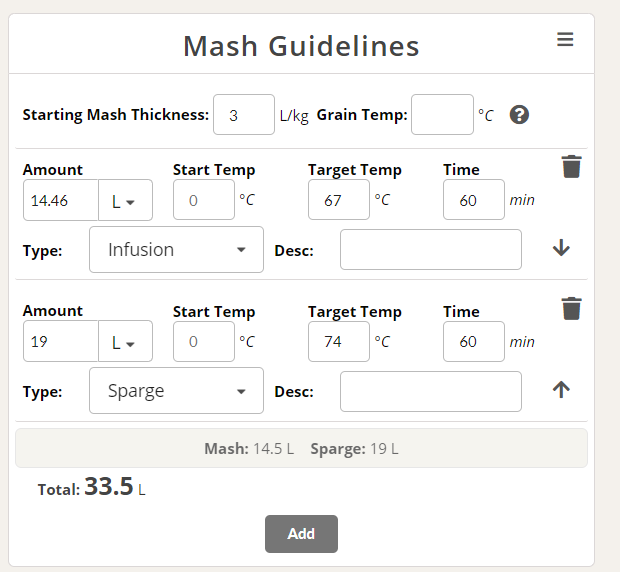620x572 pixels.
Task: Edit the Target Temp field showing 67
Action: (339, 200)
